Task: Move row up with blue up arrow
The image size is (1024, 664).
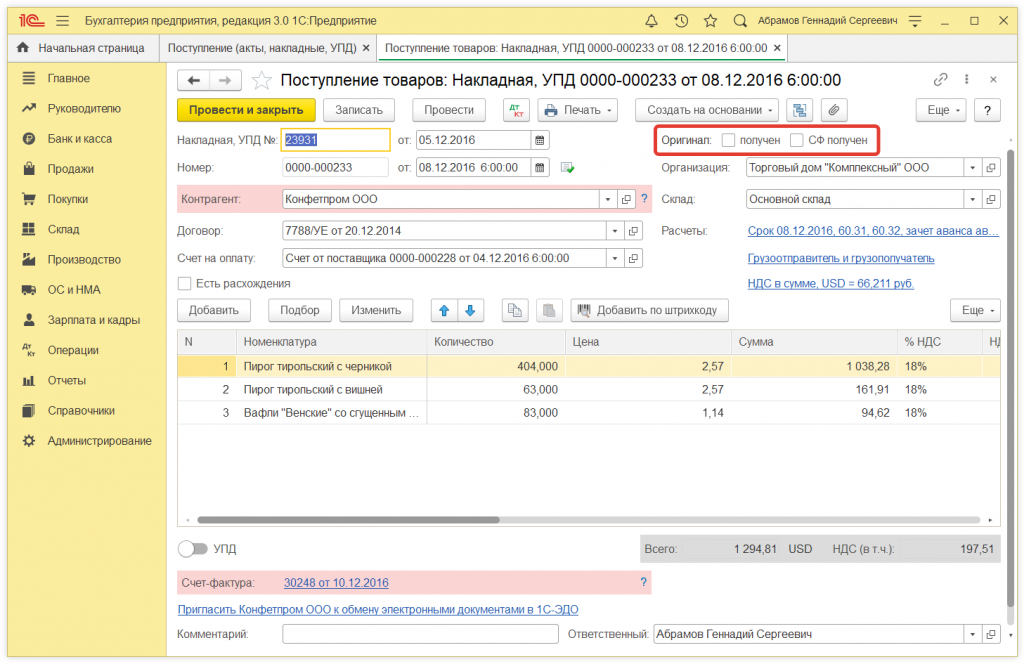Action: click(445, 310)
